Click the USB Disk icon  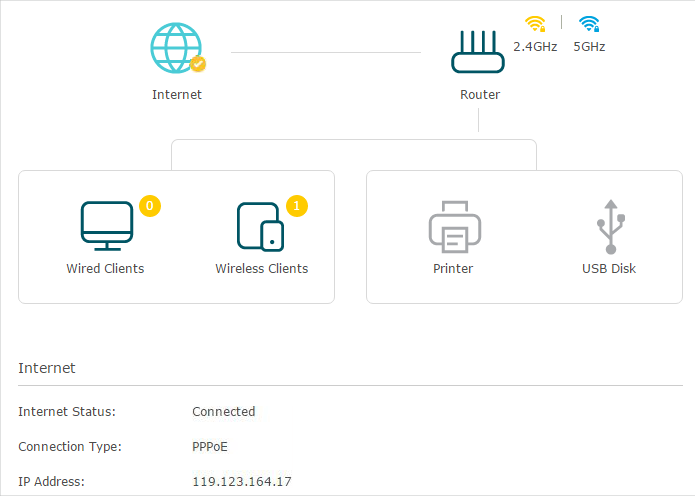coord(608,224)
